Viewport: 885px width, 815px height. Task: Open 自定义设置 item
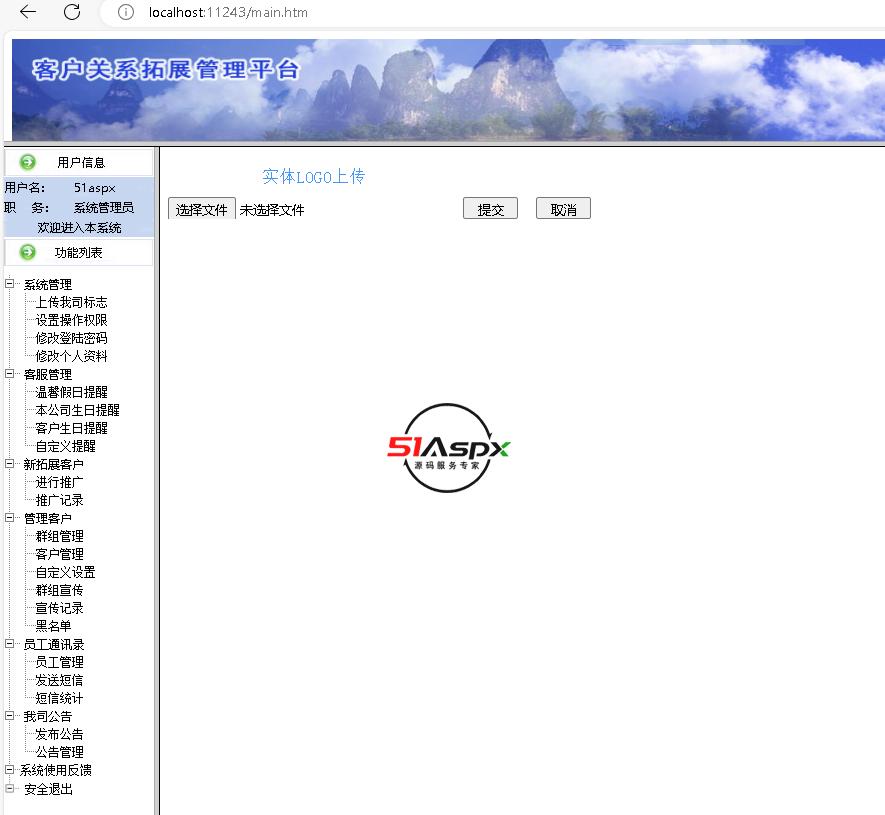pyautogui.click(x=65, y=572)
